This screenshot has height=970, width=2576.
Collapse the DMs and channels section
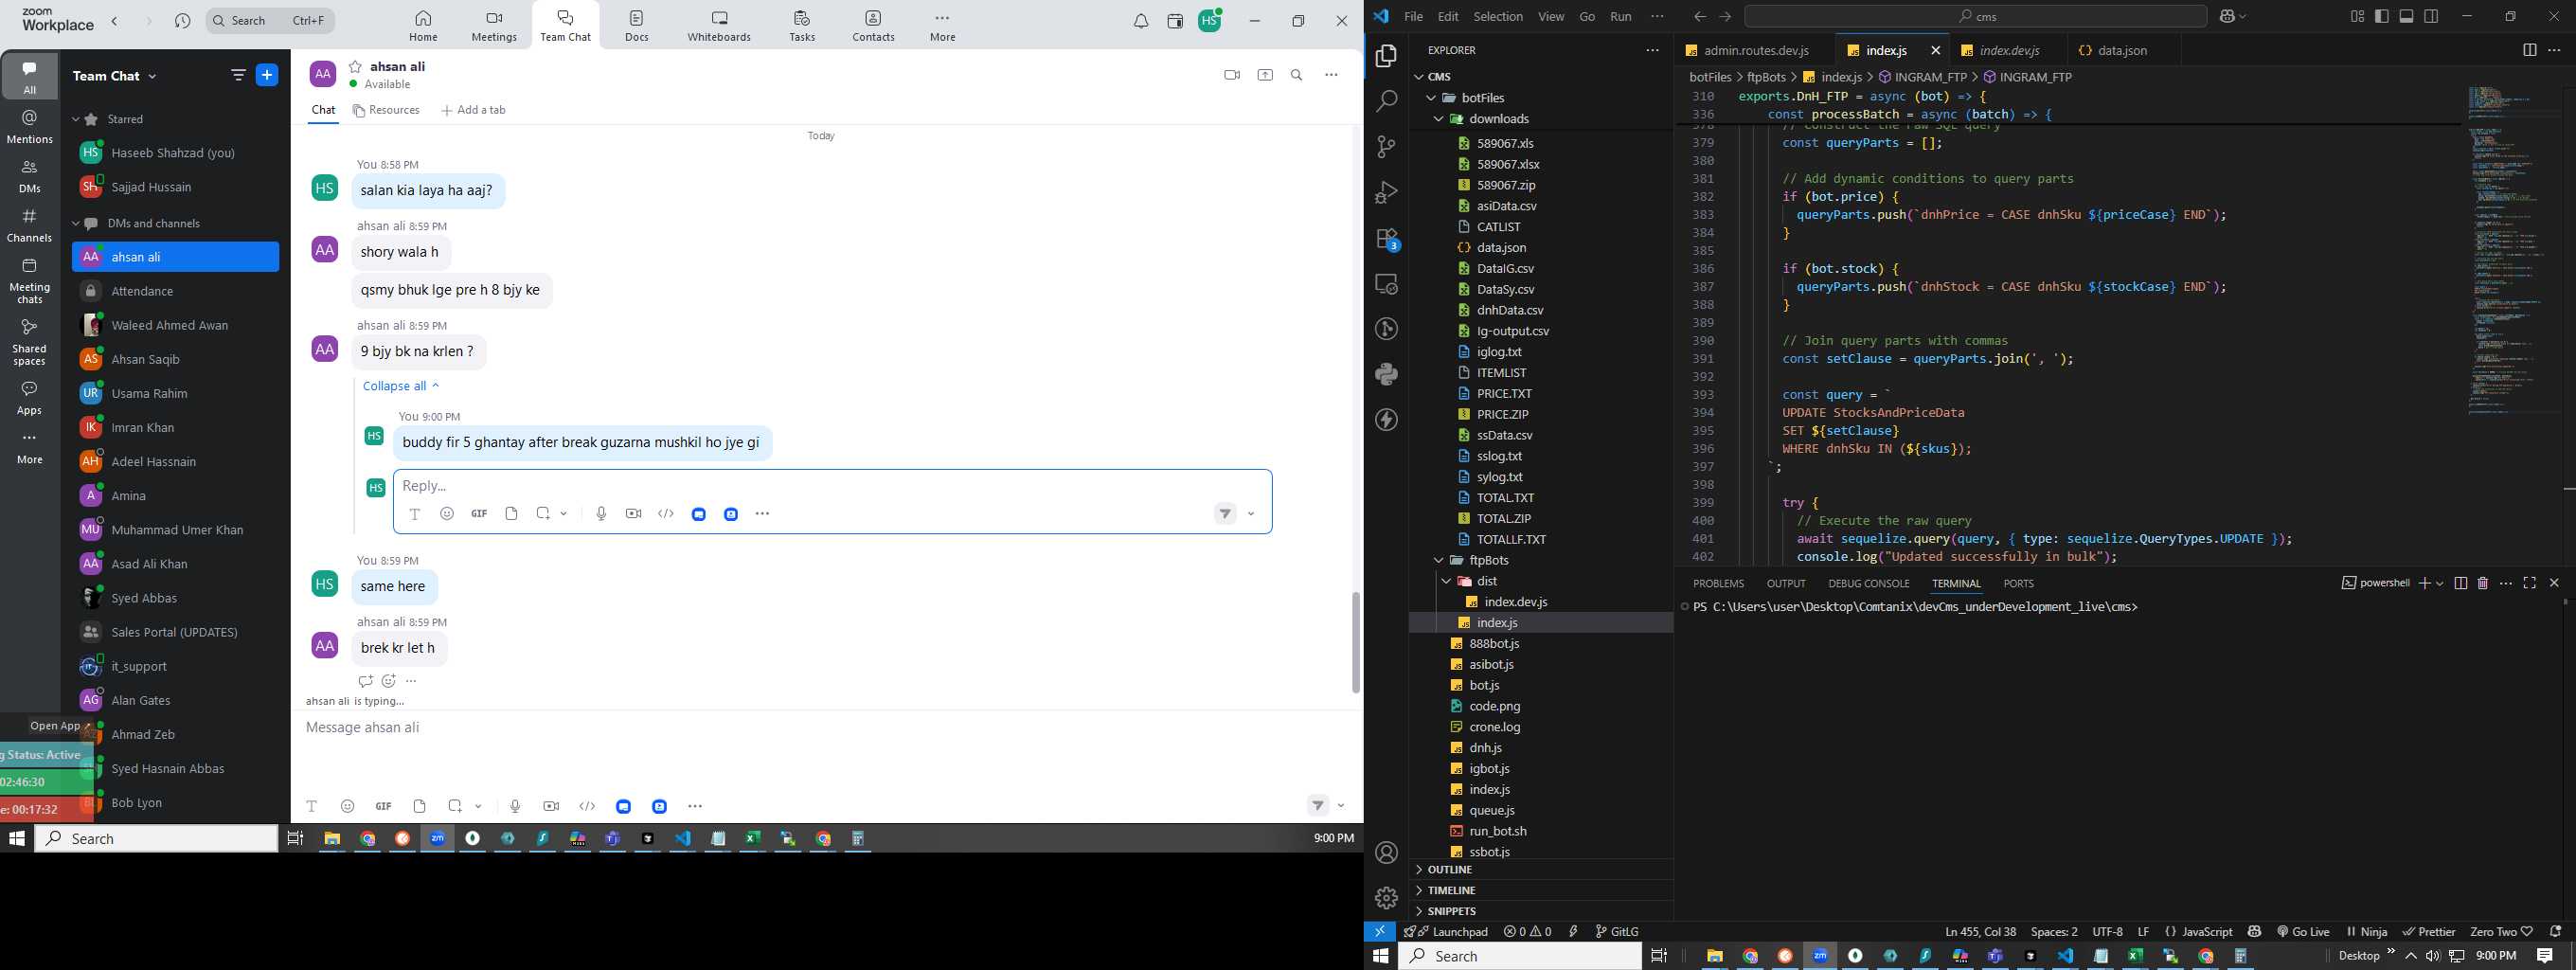76,224
